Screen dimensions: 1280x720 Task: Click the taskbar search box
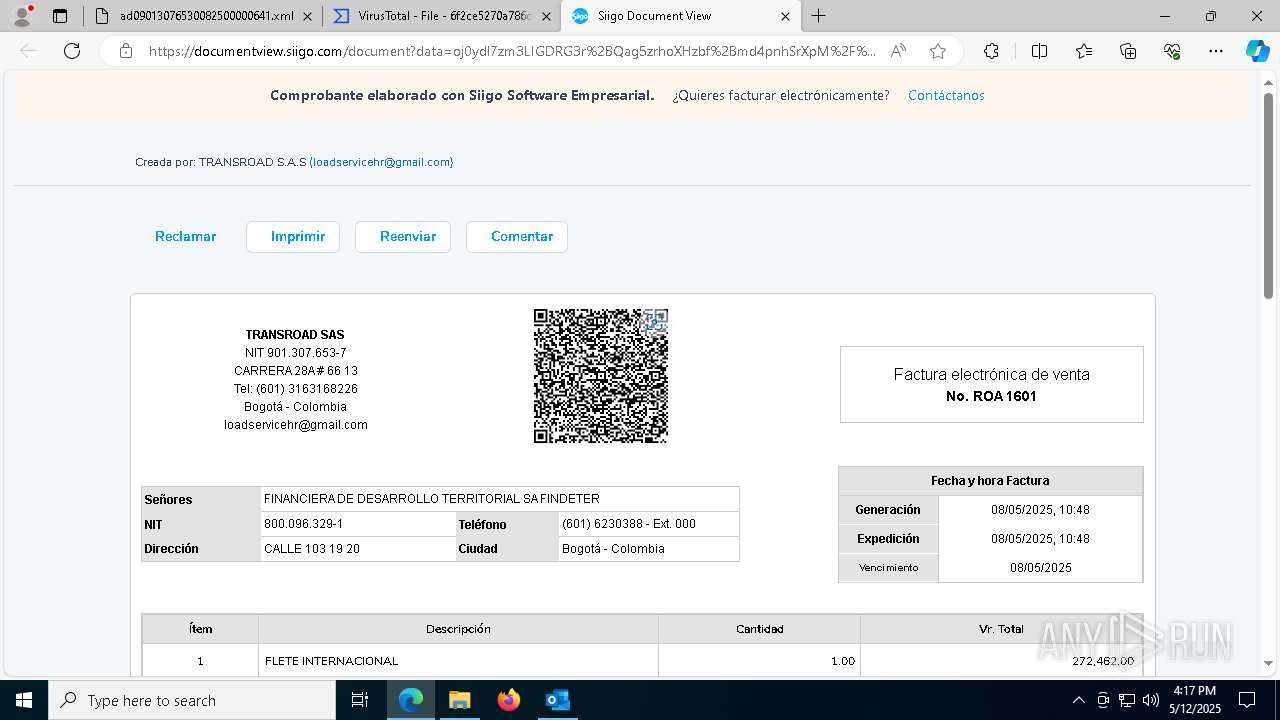coord(192,700)
